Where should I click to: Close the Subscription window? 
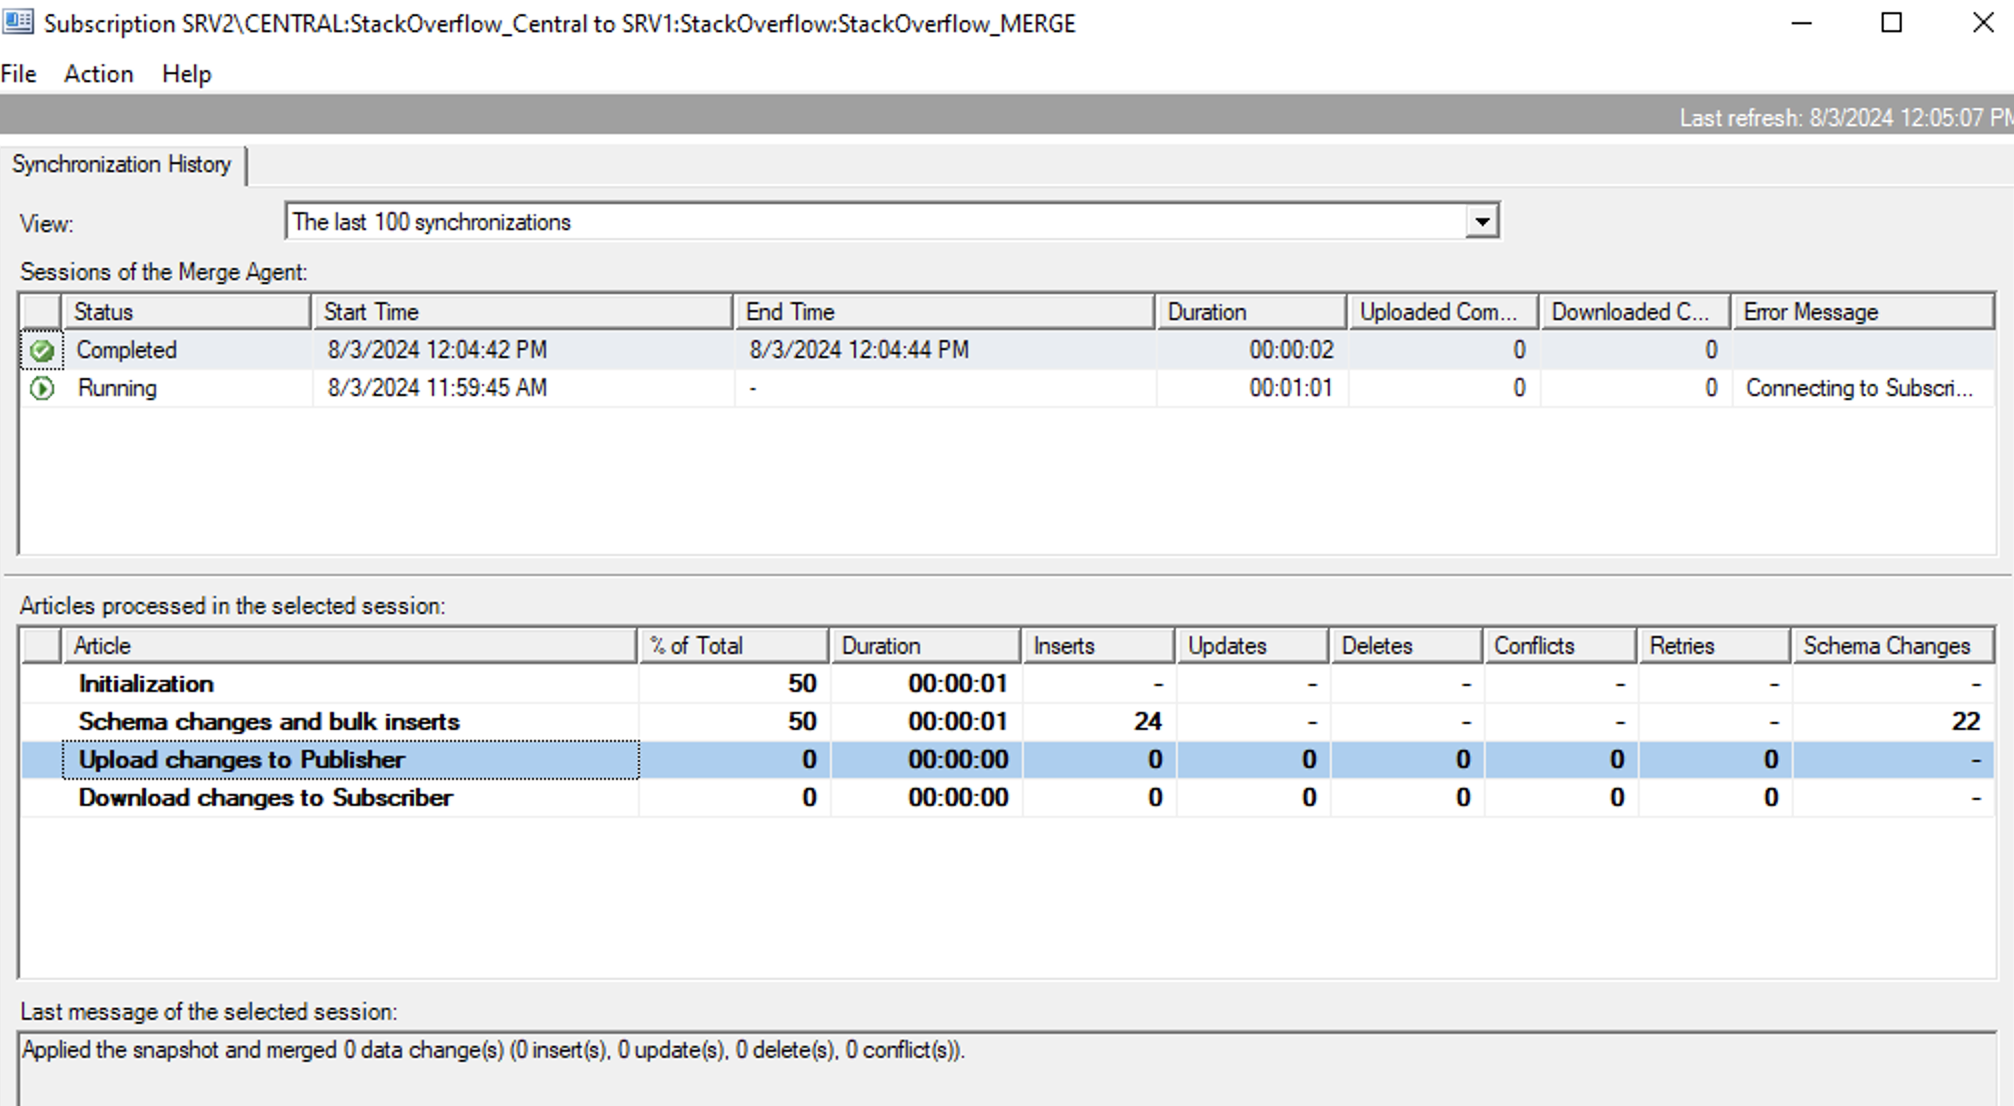tap(1983, 23)
